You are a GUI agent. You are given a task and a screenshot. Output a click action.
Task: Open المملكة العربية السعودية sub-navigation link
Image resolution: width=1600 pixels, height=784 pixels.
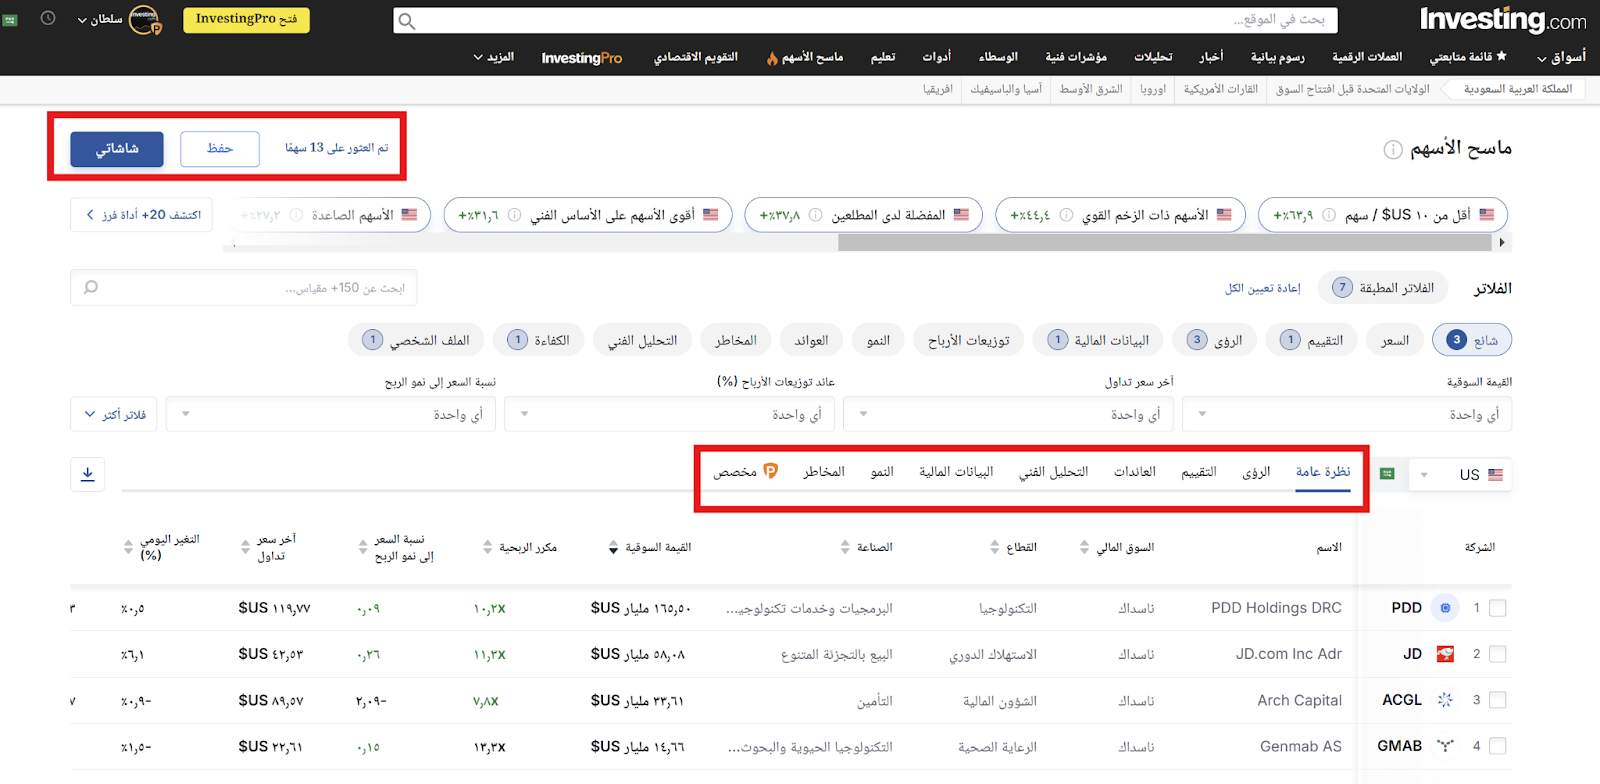pyautogui.click(x=1518, y=89)
